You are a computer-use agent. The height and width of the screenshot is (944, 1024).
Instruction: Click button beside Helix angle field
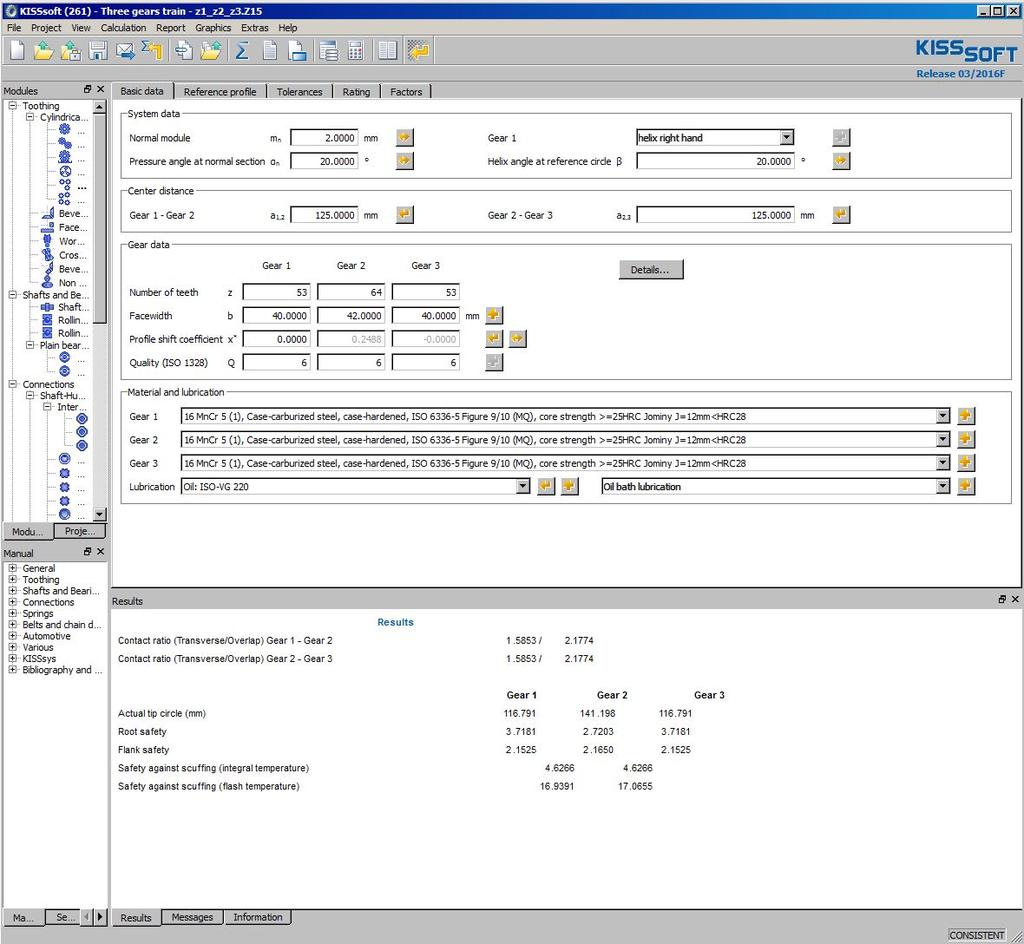841,161
